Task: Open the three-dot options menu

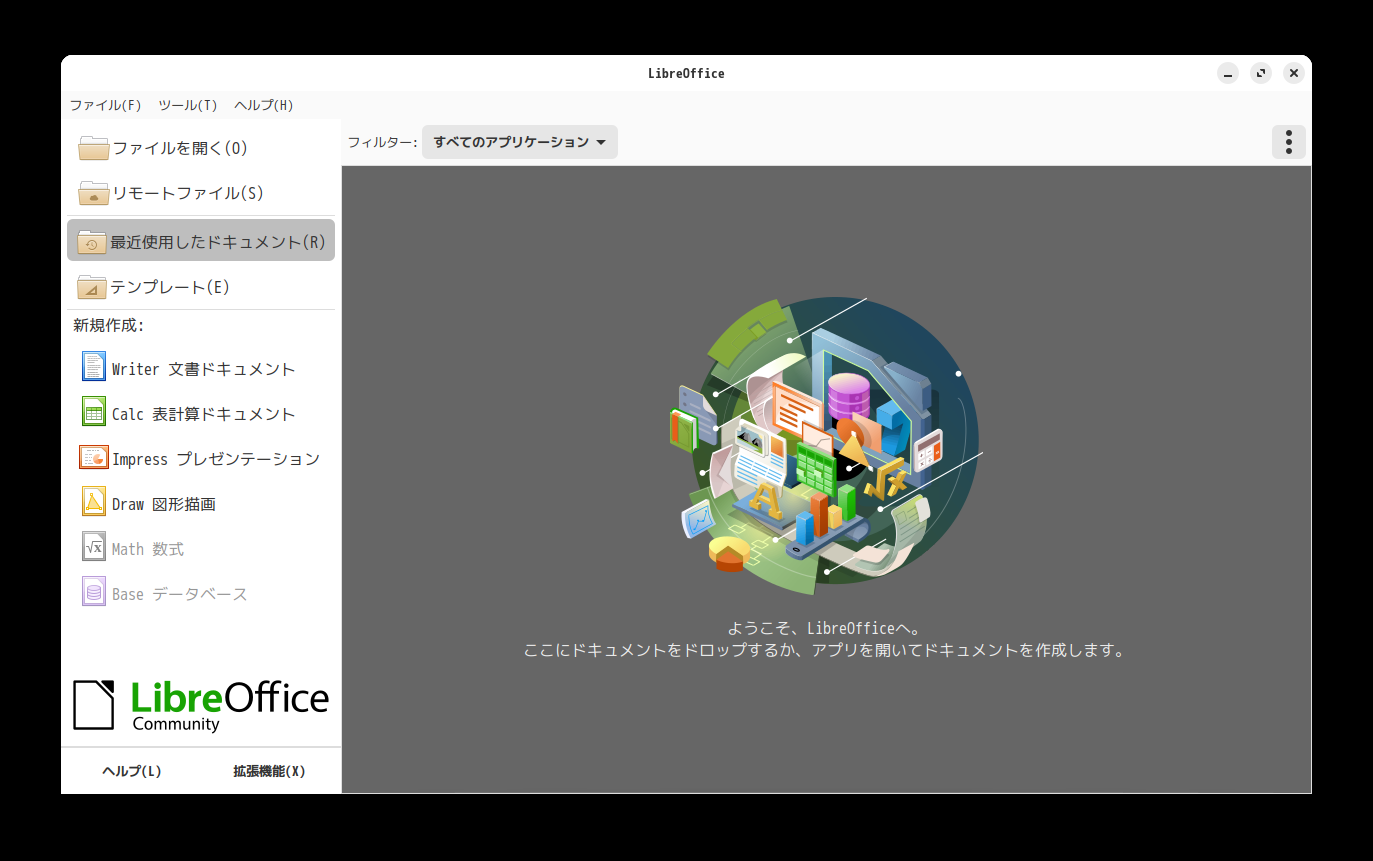Action: 1288,141
